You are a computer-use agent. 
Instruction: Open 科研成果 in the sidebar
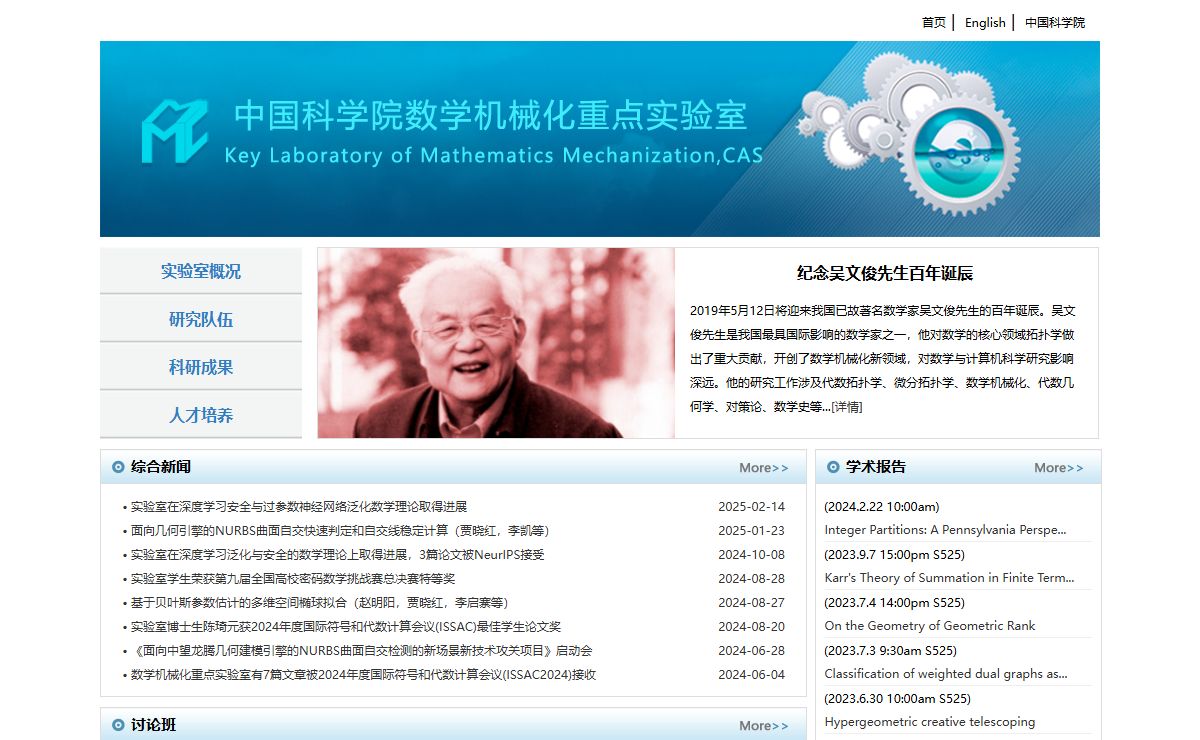(201, 367)
